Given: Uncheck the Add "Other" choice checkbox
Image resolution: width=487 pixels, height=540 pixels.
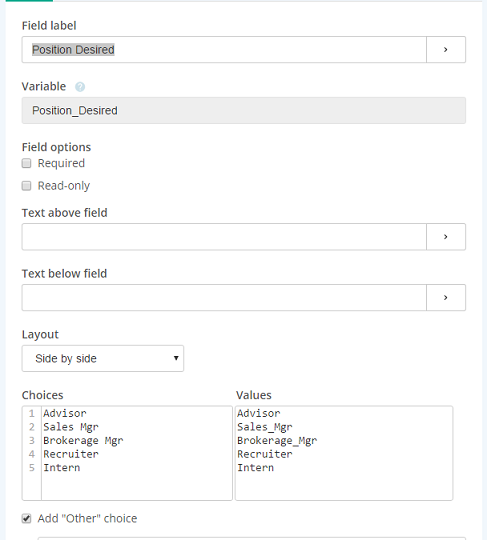Looking at the screenshot, I should tap(27, 518).
